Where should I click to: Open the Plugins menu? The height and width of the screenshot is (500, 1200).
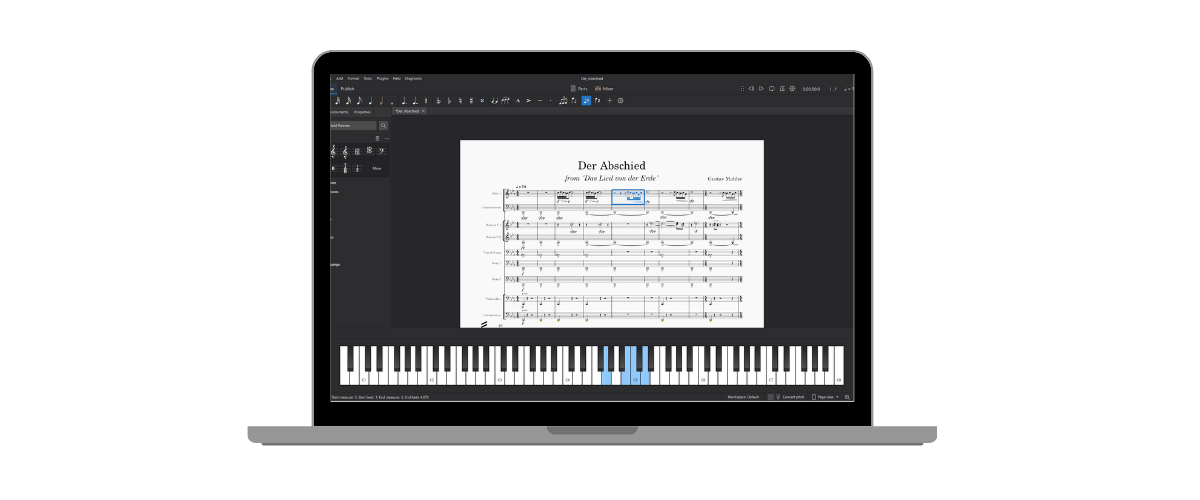point(382,78)
